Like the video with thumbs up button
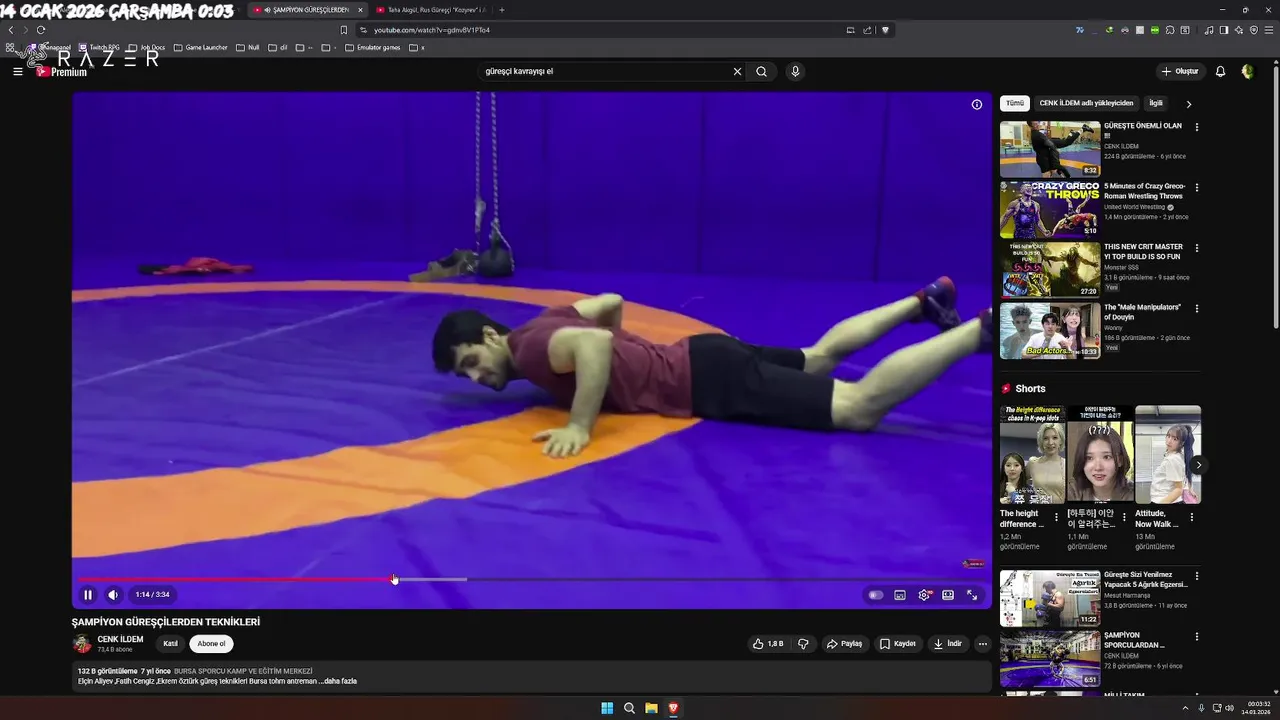The image size is (1280, 720). 768,644
